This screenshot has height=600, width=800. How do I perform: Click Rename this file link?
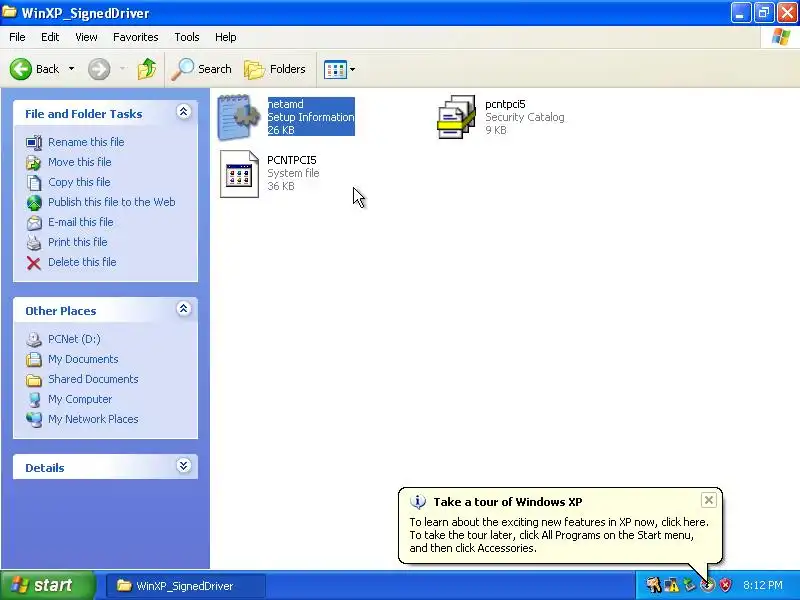coord(86,142)
